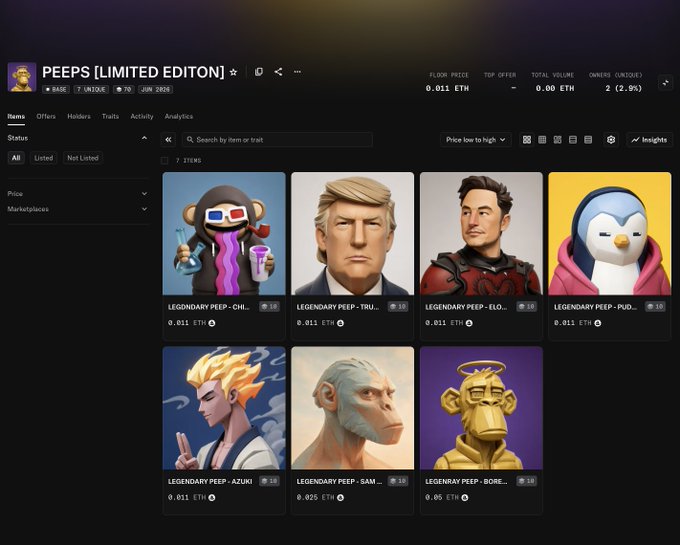Image resolution: width=680 pixels, height=545 pixels.
Task: Select the Listed status filter
Action: point(44,158)
